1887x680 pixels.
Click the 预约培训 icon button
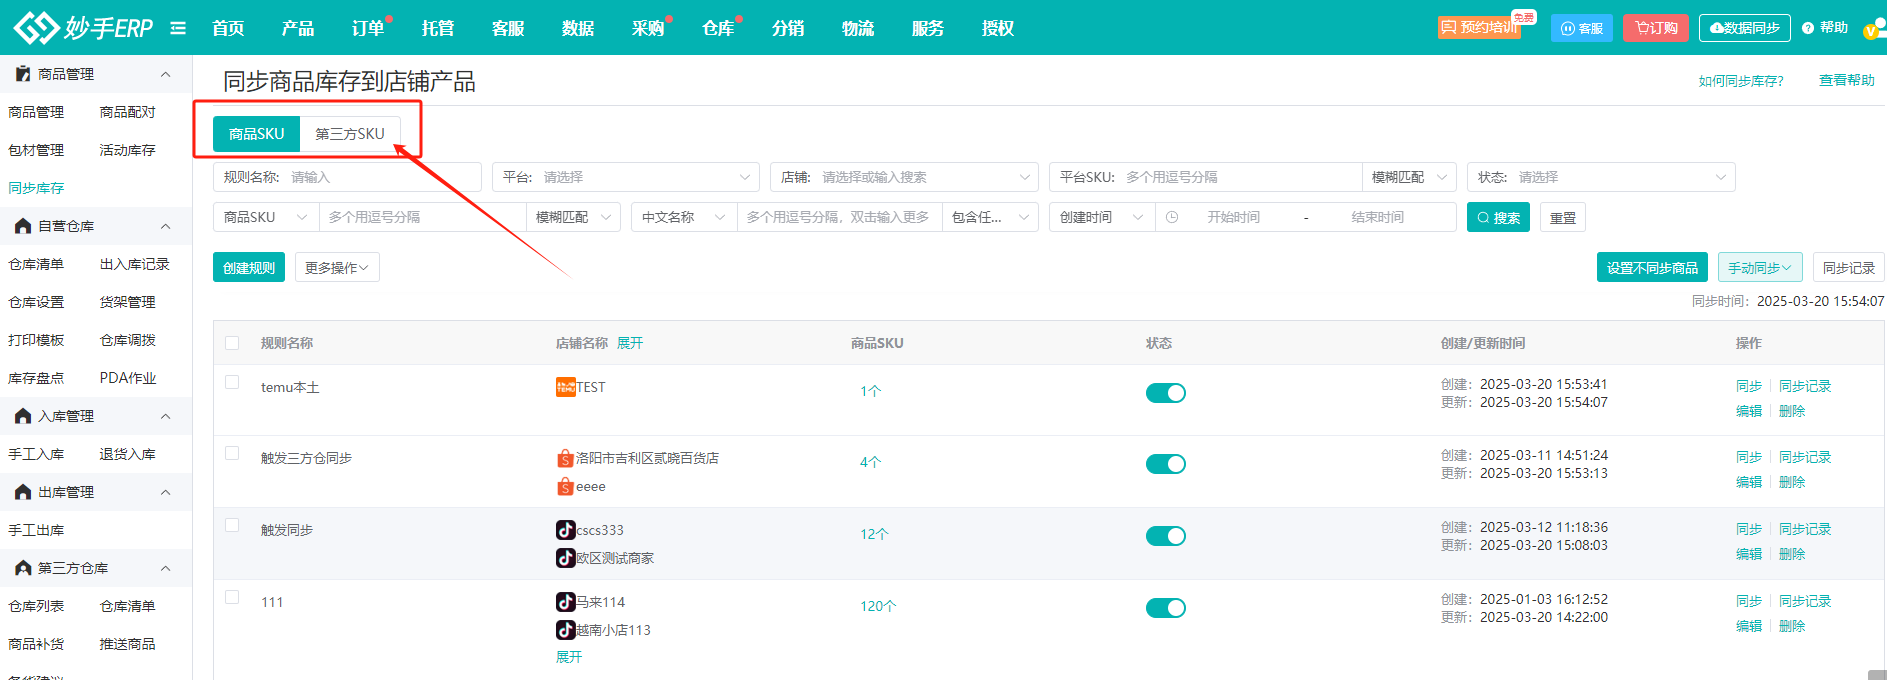[x=1479, y=28]
